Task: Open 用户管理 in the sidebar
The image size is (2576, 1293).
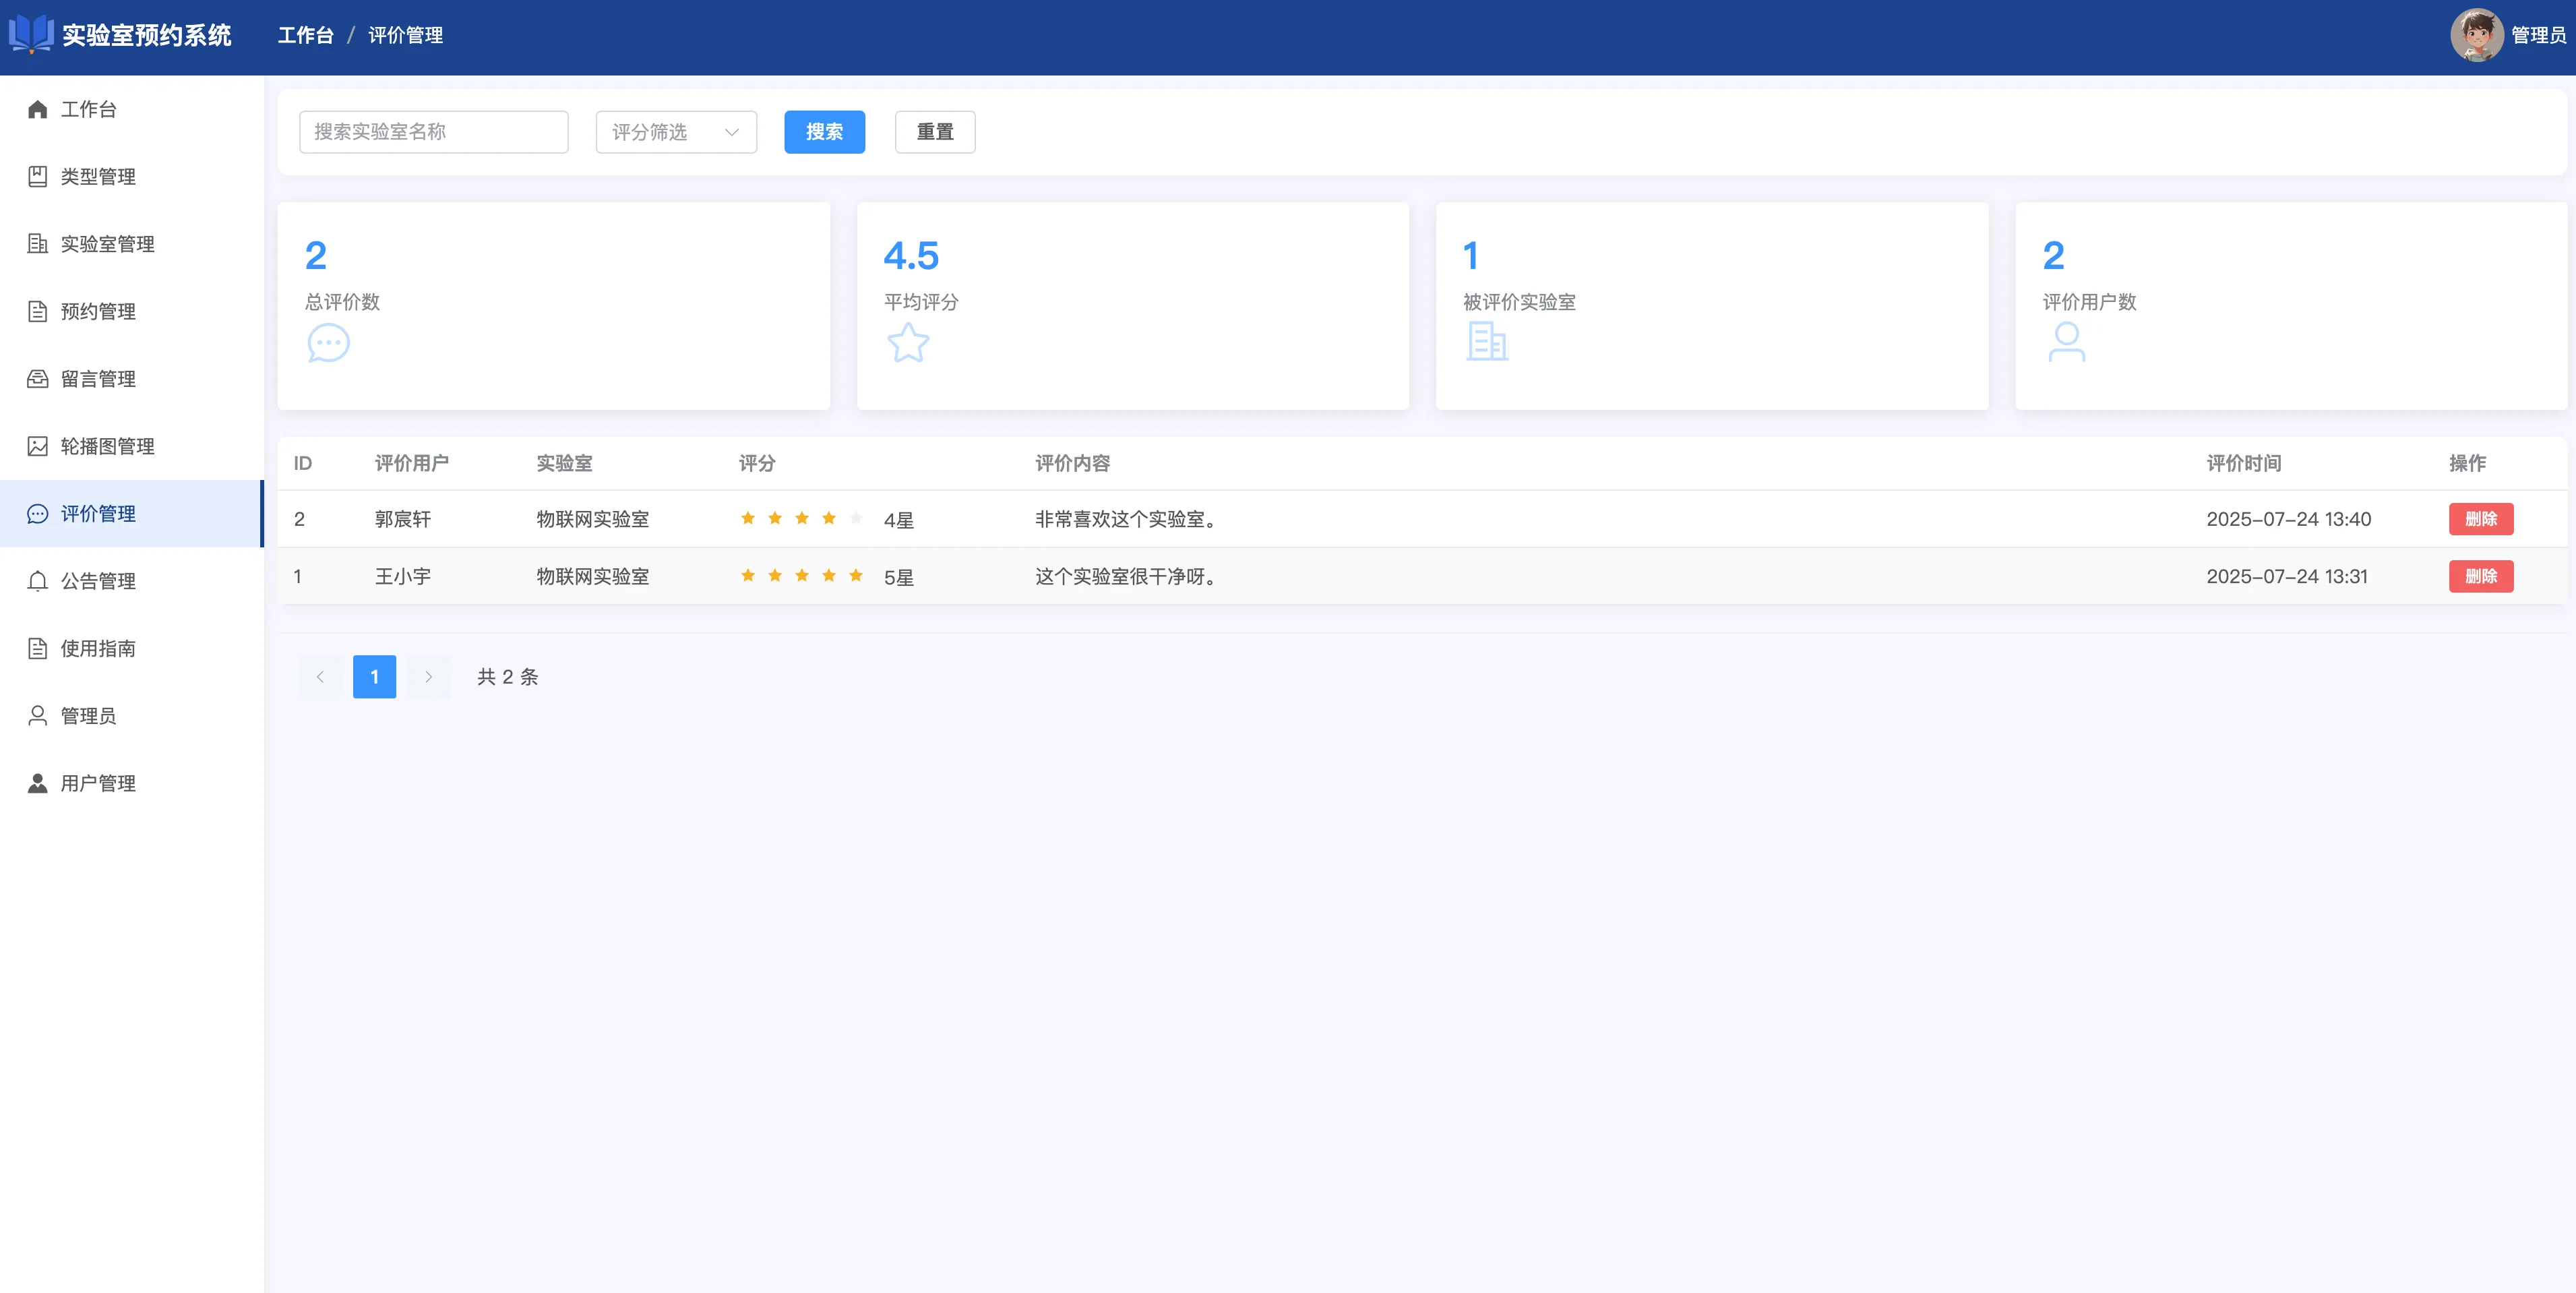Action: [x=98, y=784]
